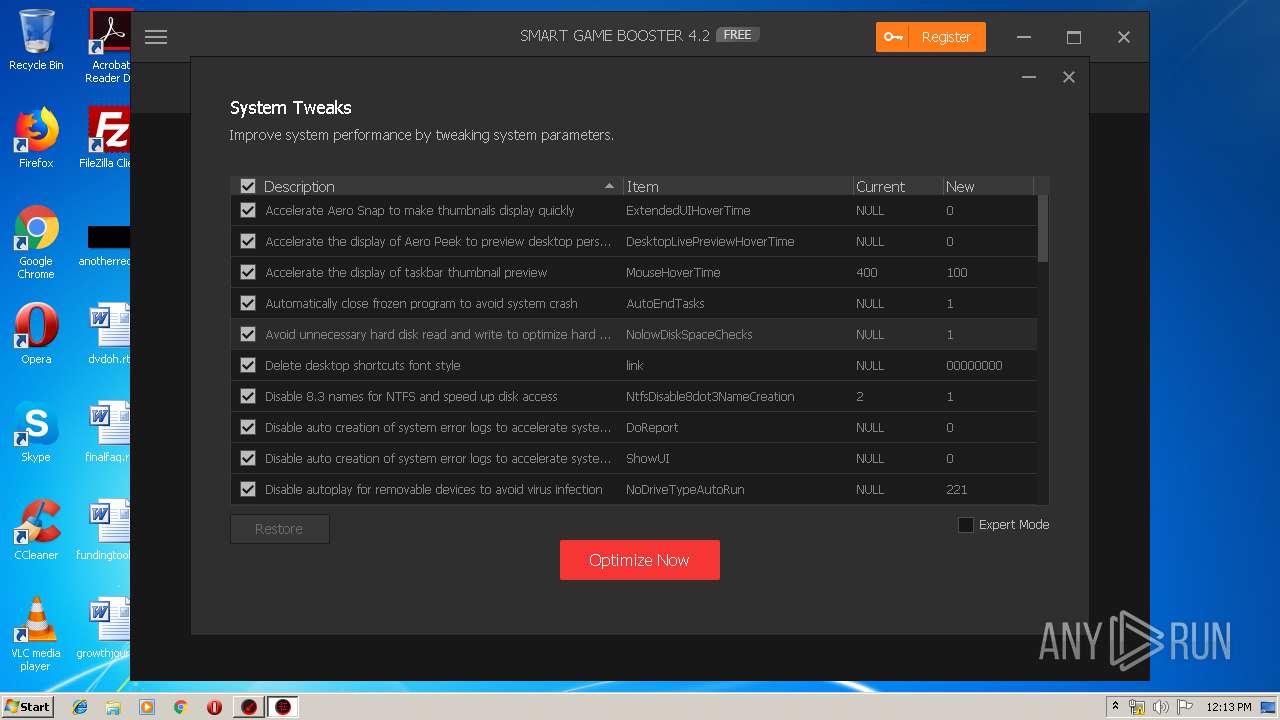Click the Windows Start button

pyautogui.click(x=27, y=707)
